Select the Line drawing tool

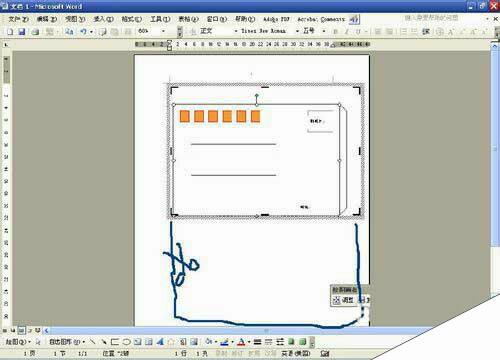coord(93,342)
